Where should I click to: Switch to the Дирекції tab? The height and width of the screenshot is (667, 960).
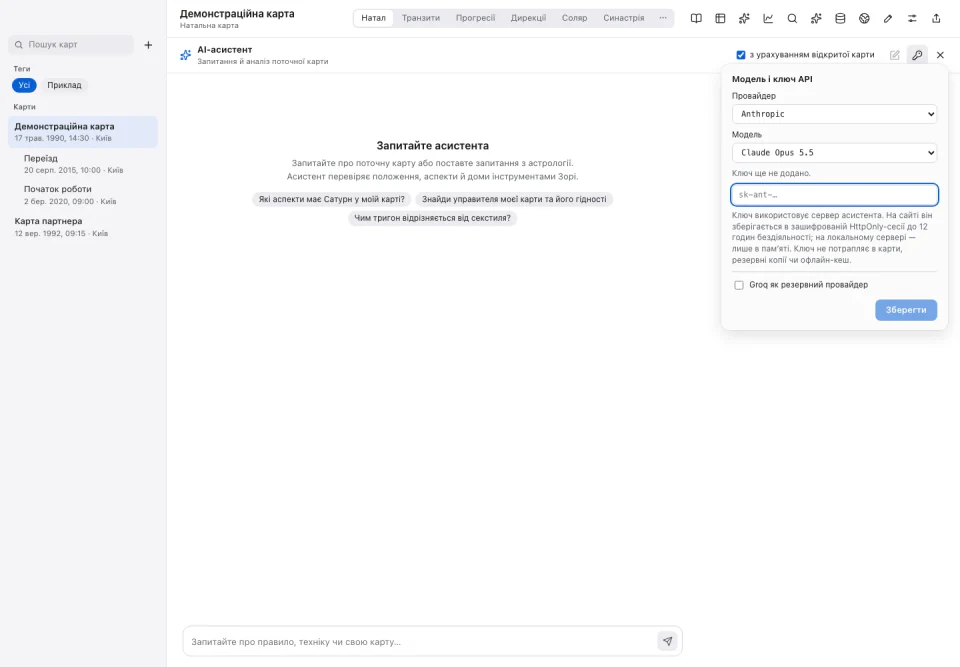click(528, 18)
